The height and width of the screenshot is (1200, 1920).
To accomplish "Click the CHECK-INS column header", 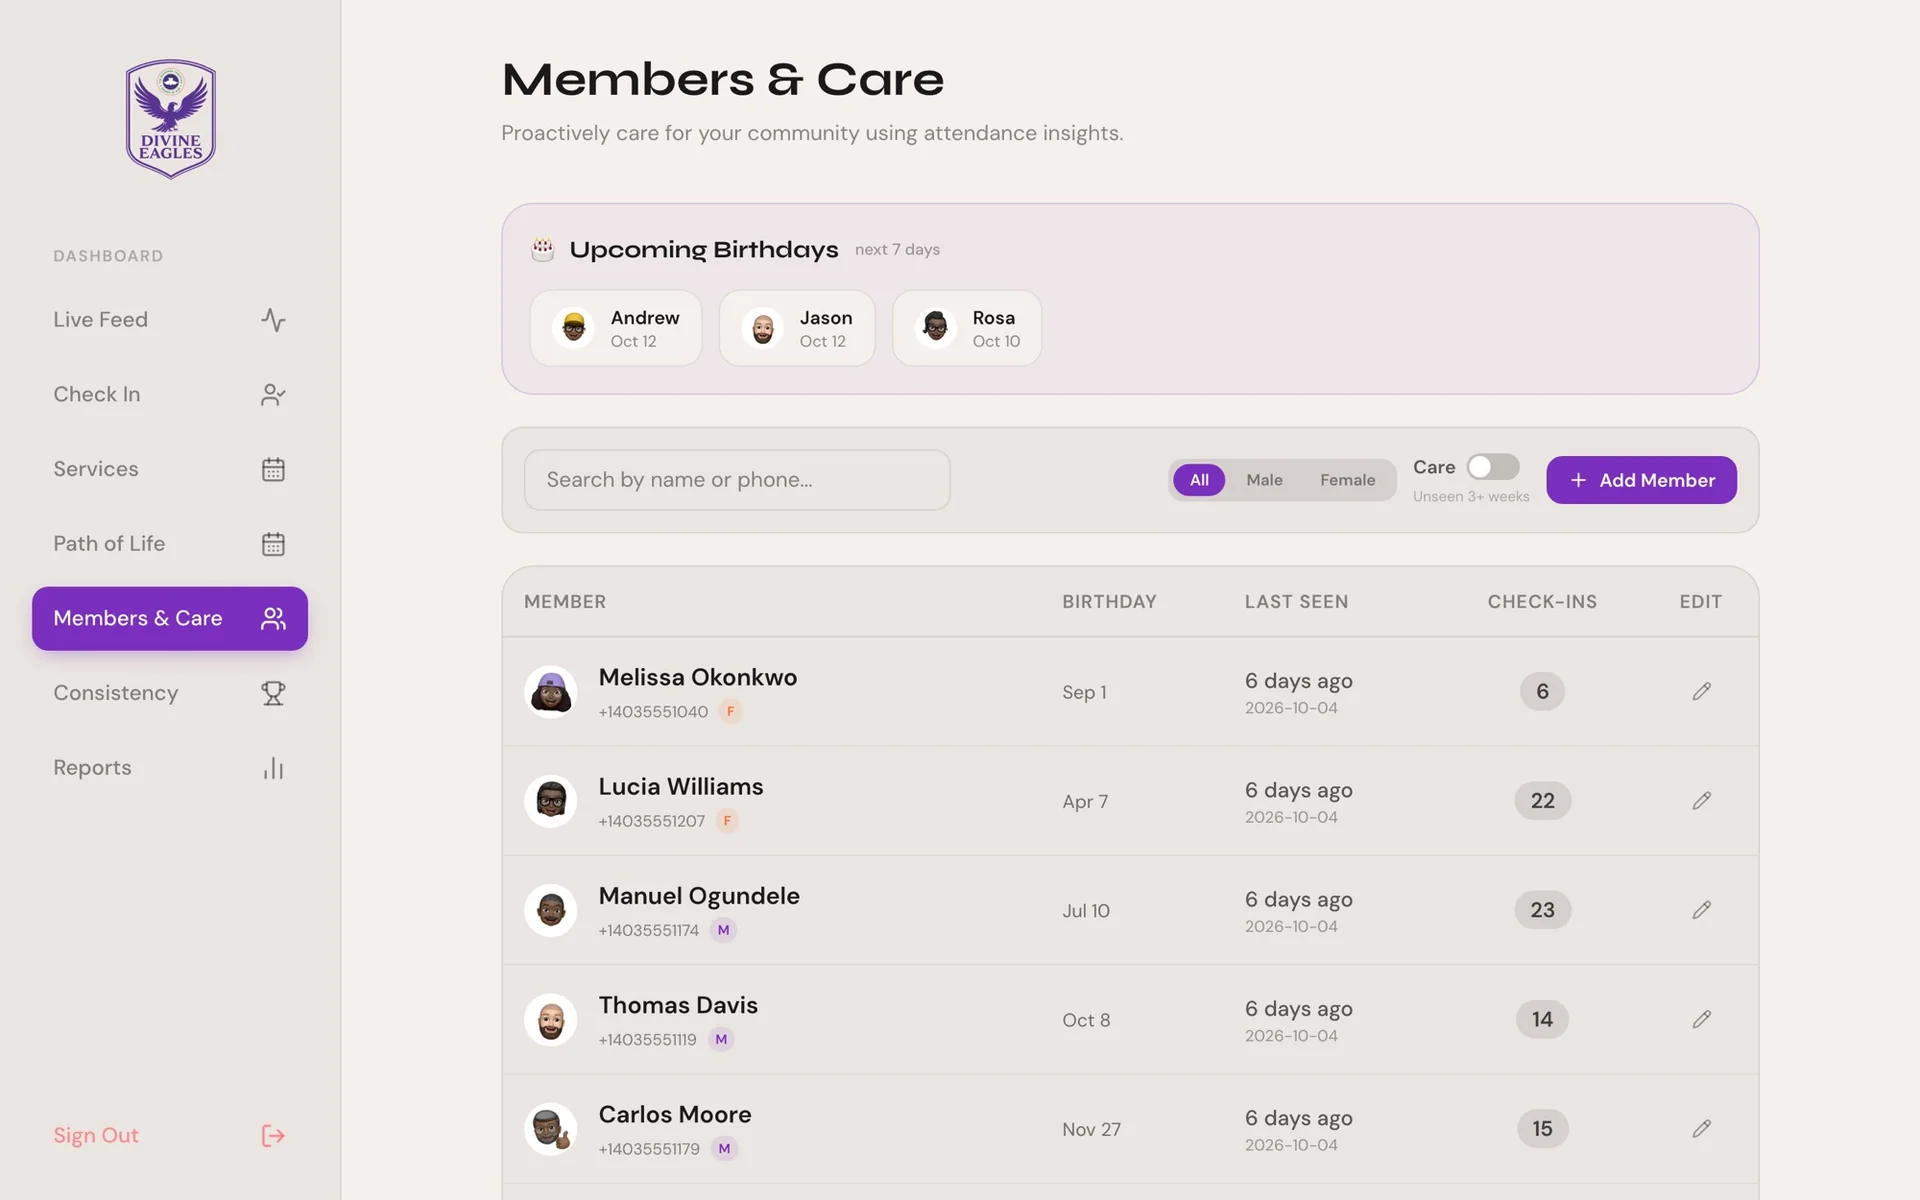I will tap(1542, 602).
